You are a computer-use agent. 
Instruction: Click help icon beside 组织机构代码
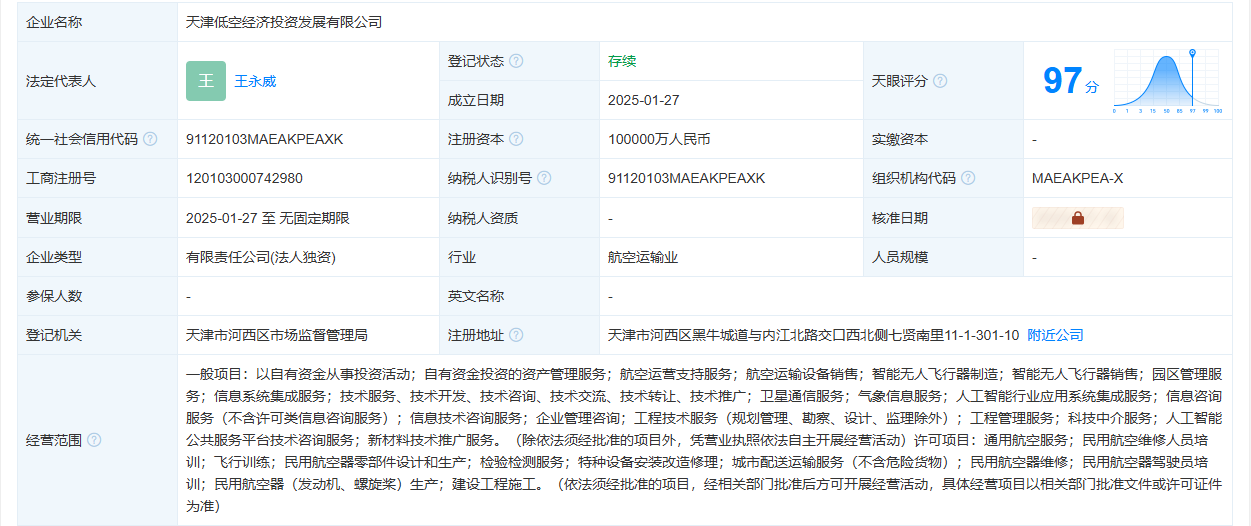tap(968, 178)
